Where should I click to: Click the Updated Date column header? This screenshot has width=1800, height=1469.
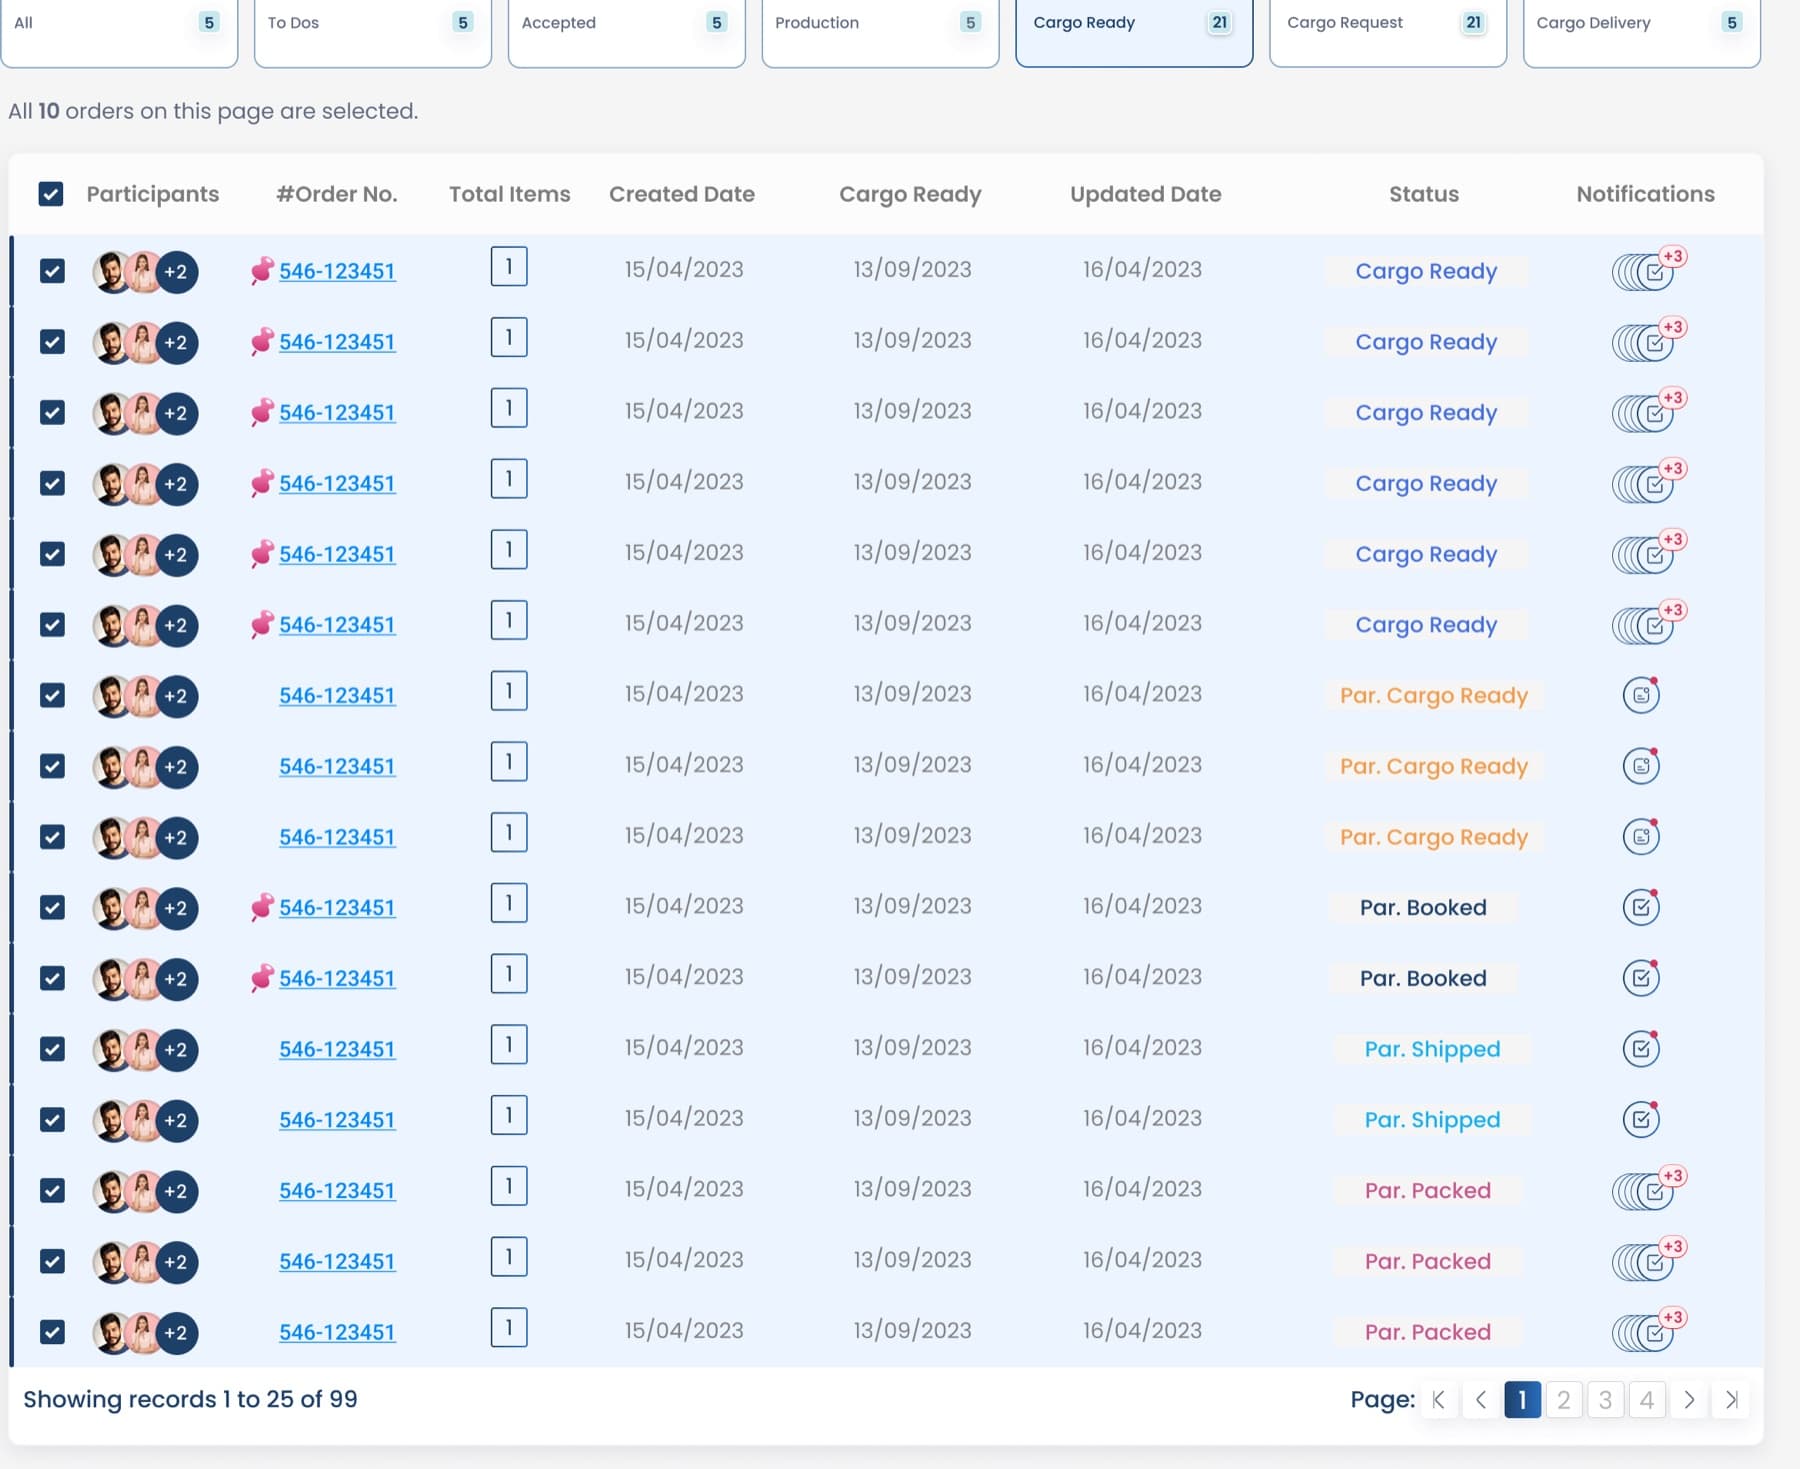(x=1146, y=194)
